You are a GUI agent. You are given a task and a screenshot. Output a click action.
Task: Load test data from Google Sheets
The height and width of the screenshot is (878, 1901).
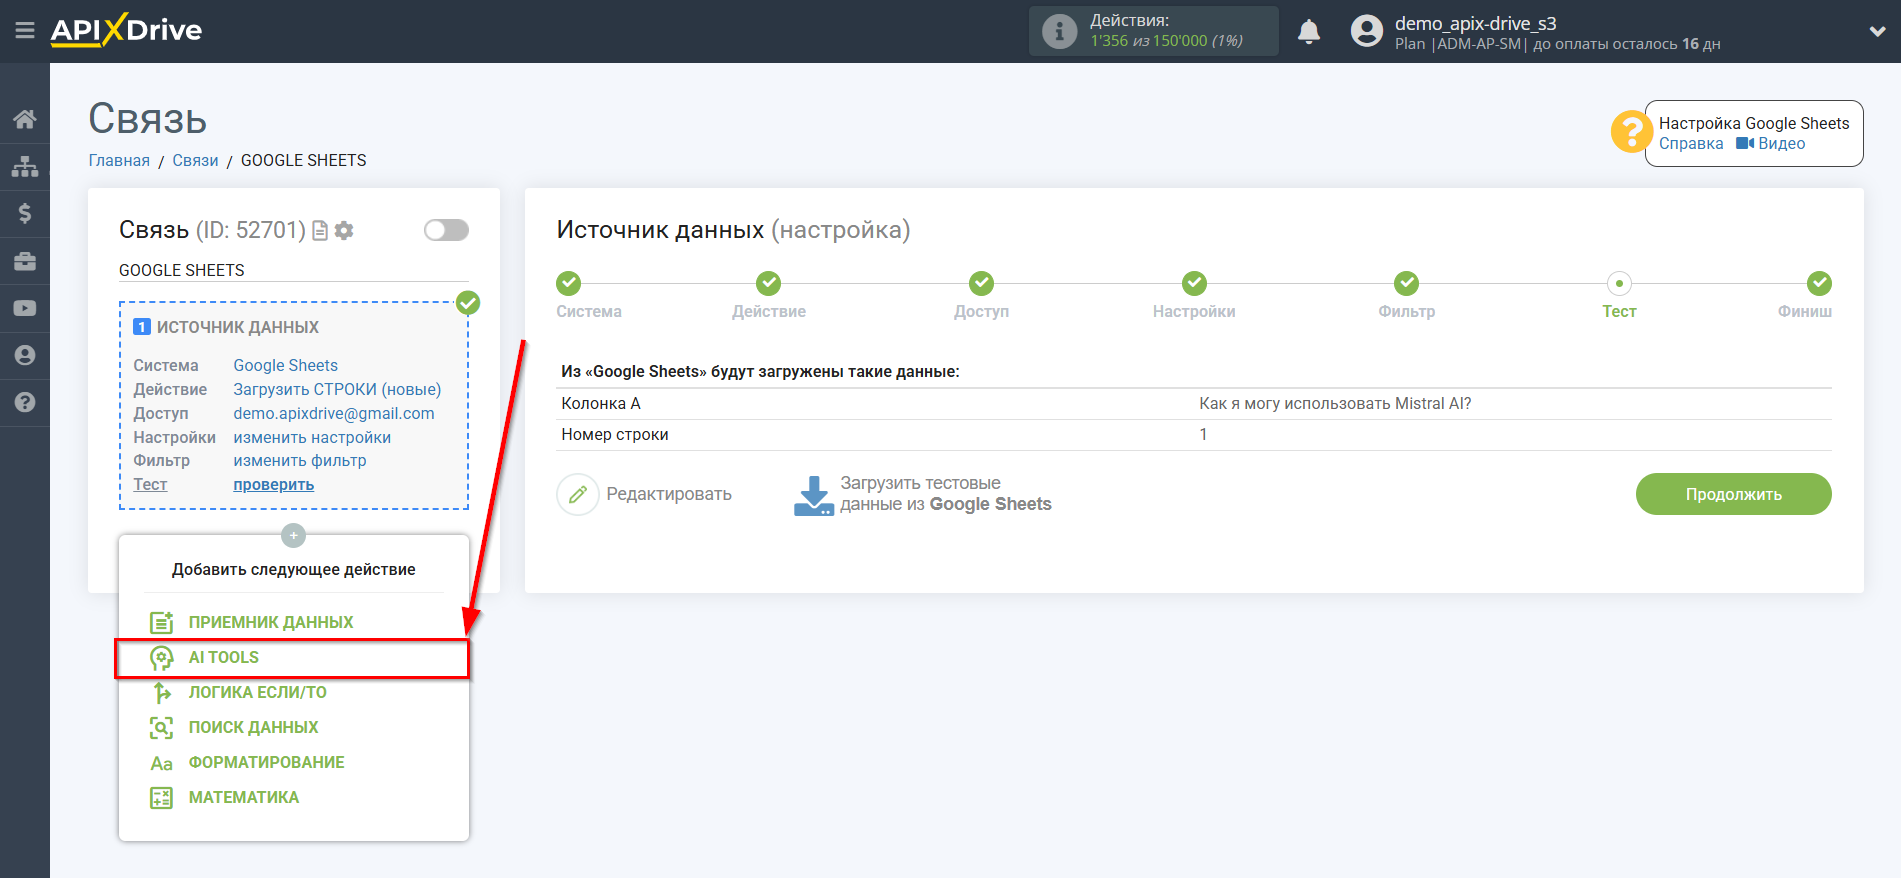pos(922,494)
